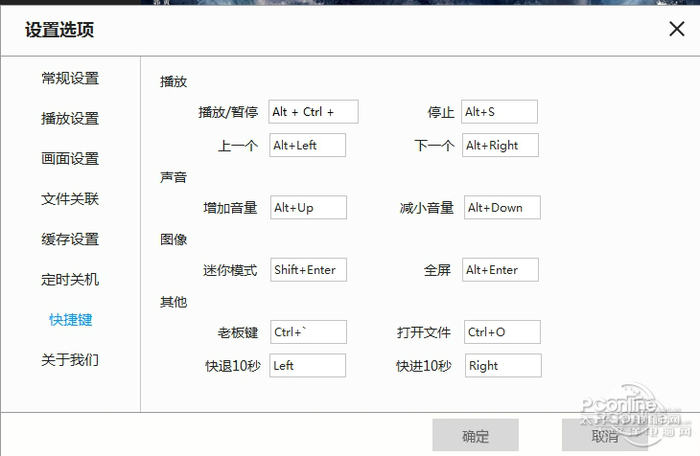
Task: Click the 下一个 hotkey field Alt+Right
Action: (500, 145)
